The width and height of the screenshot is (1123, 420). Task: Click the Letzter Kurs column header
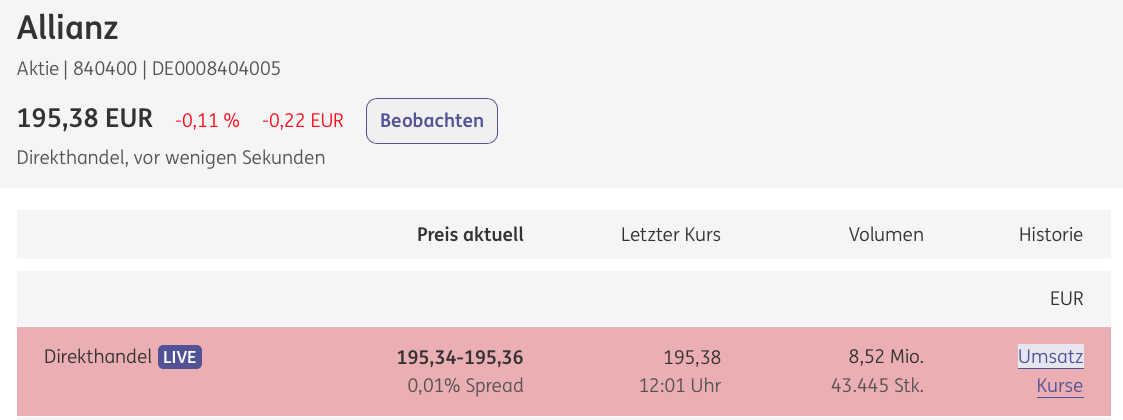(x=670, y=235)
